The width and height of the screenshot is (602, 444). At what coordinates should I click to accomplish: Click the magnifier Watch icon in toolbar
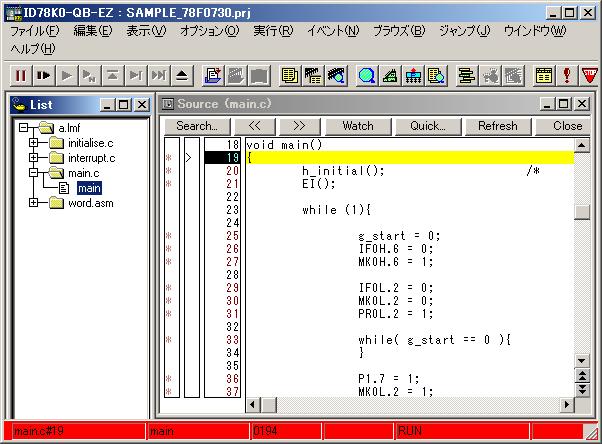(x=367, y=75)
